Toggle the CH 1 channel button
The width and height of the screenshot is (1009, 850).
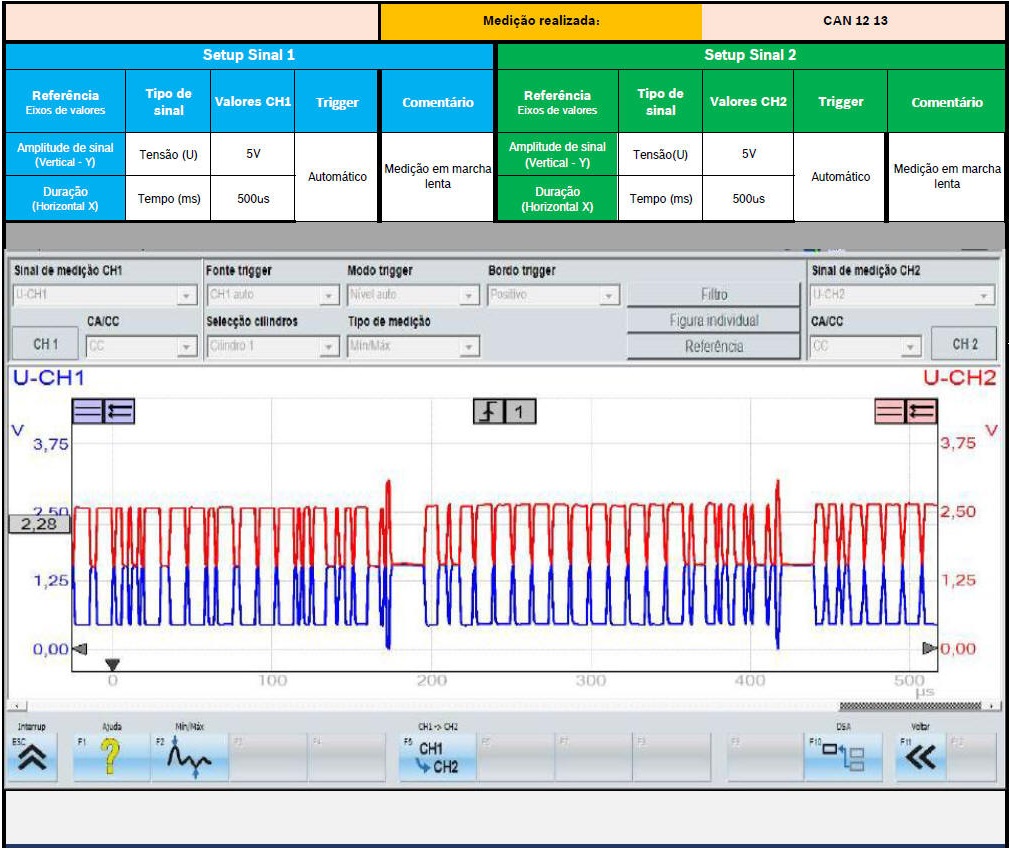pos(45,344)
